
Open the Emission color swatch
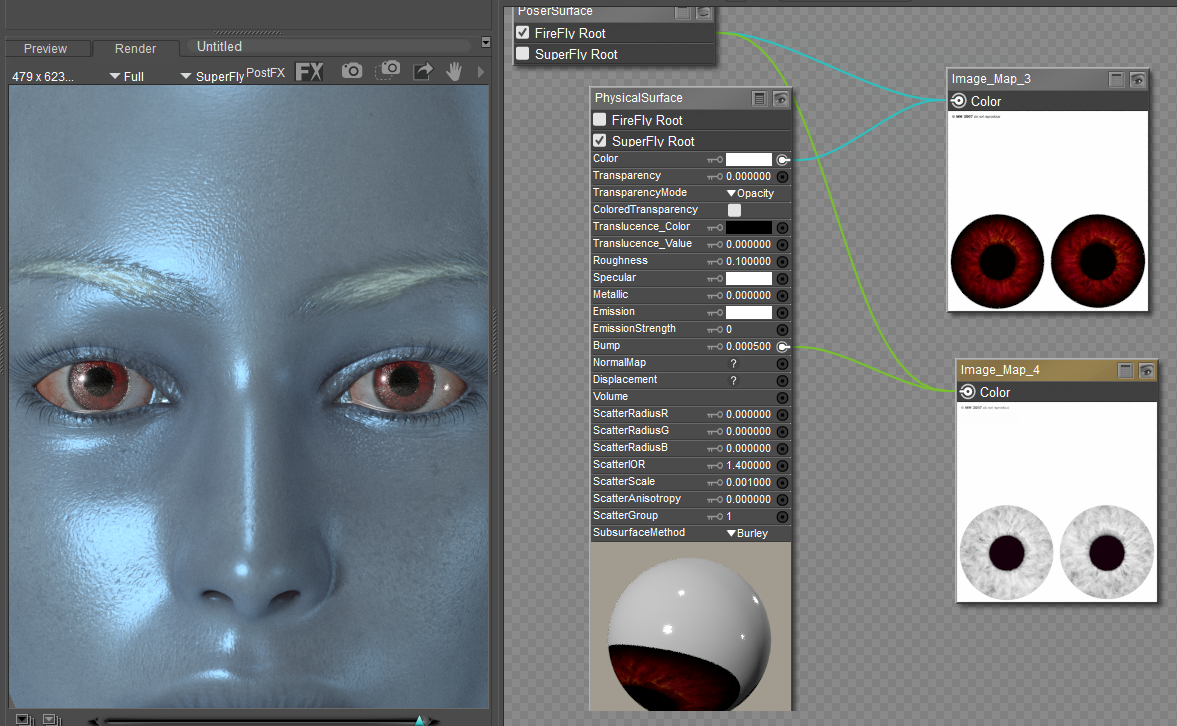[748, 312]
